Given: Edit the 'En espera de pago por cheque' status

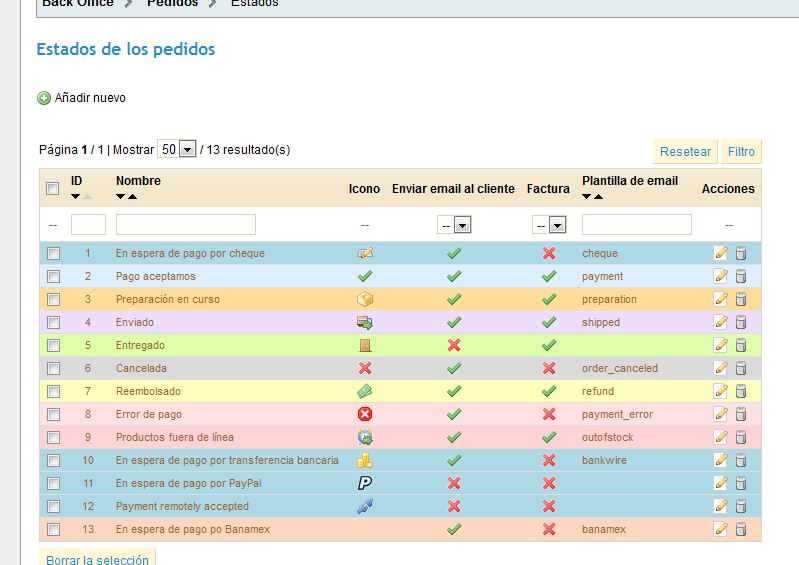Looking at the screenshot, I should click(x=721, y=253).
